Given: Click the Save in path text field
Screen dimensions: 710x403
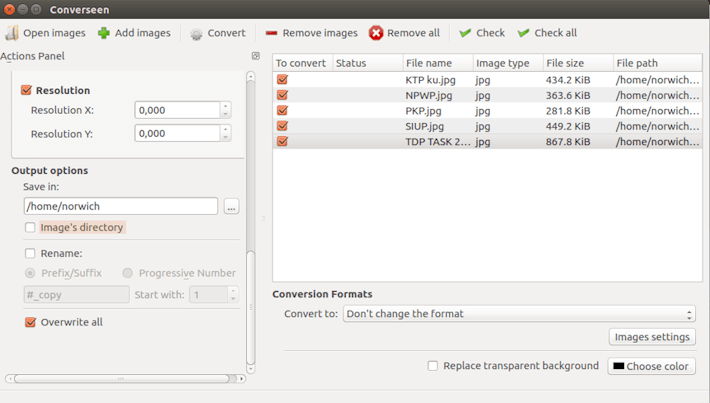Looking at the screenshot, I should pyautogui.click(x=120, y=206).
